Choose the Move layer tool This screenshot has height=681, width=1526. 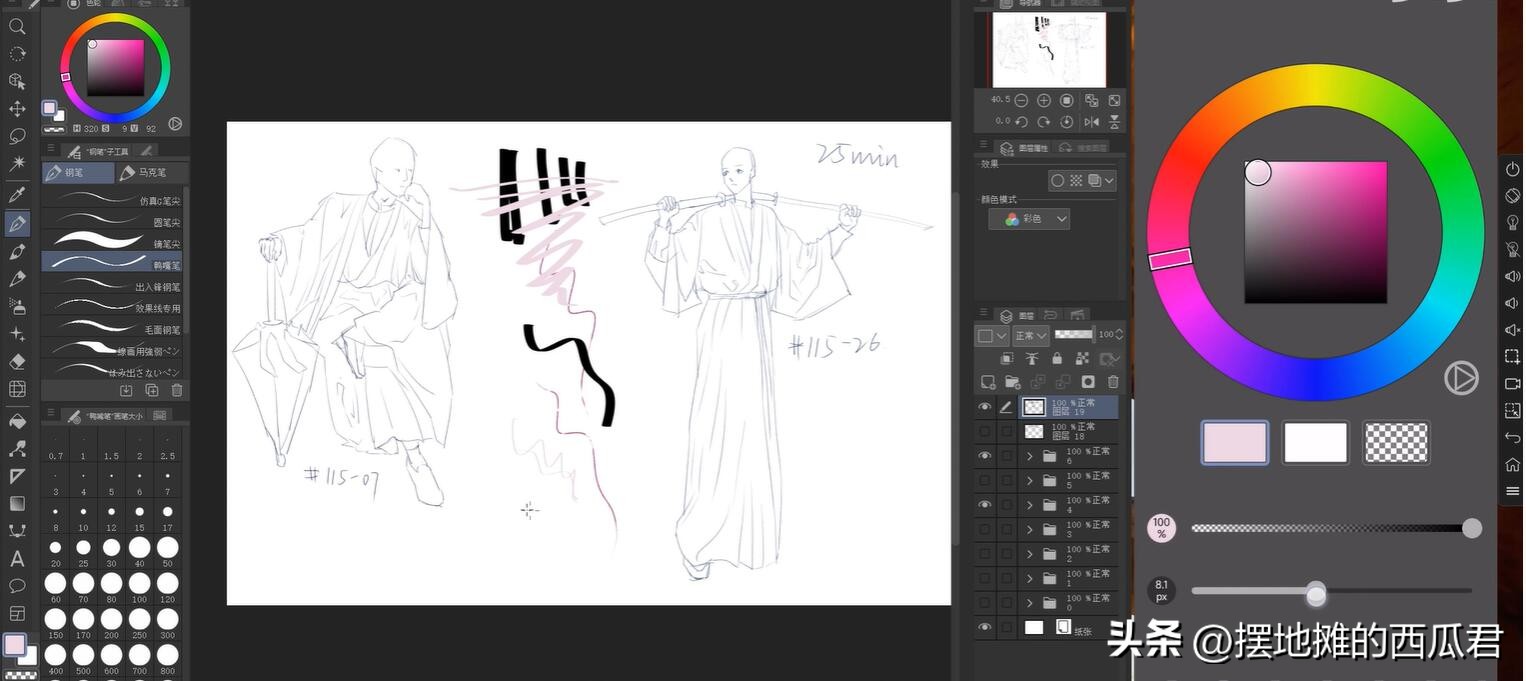click(x=17, y=108)
